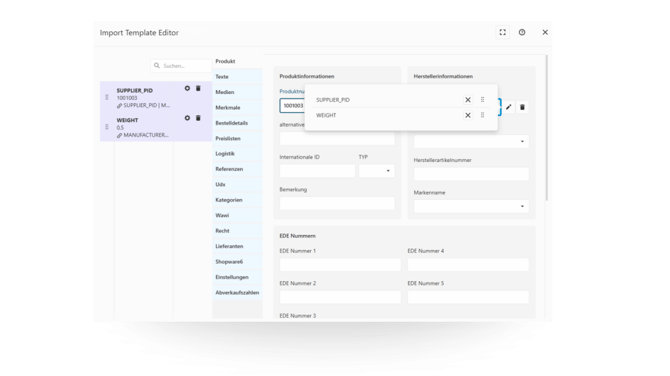Click the alternative product number field
This screenshot has width=670, height=376.
[x=337, y=138]
